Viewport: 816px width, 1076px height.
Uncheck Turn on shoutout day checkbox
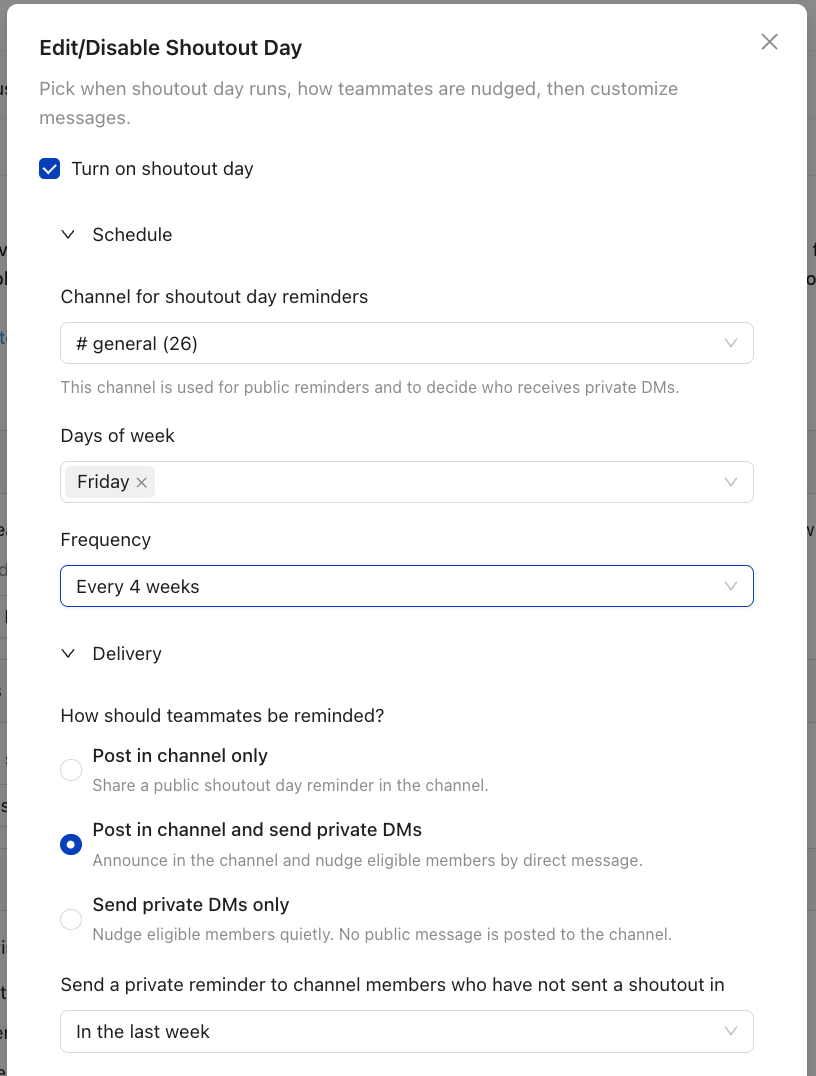49,169
